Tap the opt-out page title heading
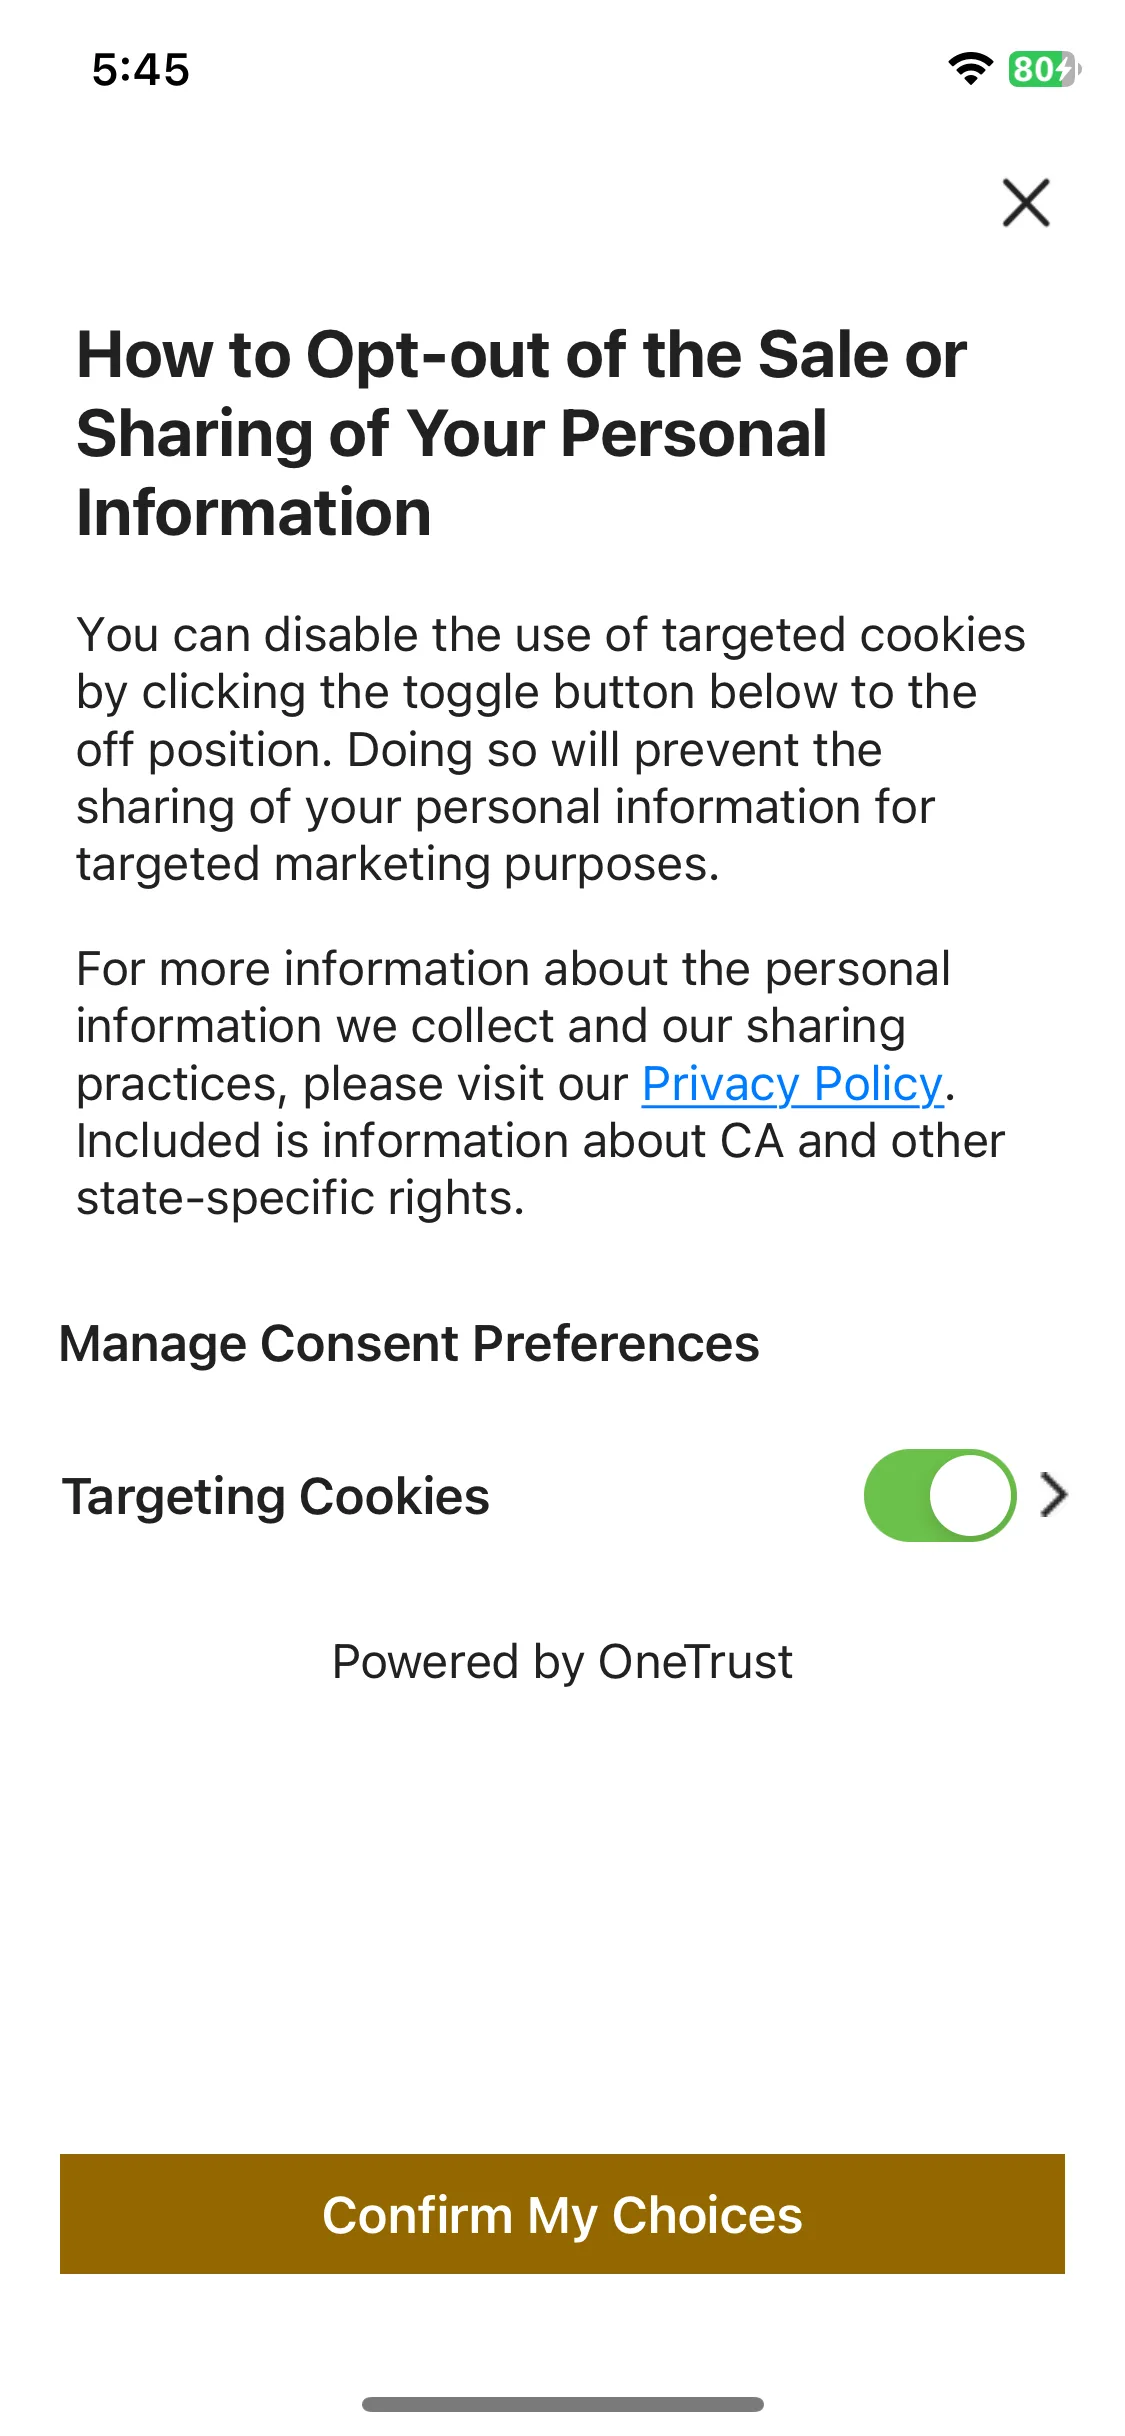The height and width of the screenshot is (2436, 1125). (x=522, y=433)
